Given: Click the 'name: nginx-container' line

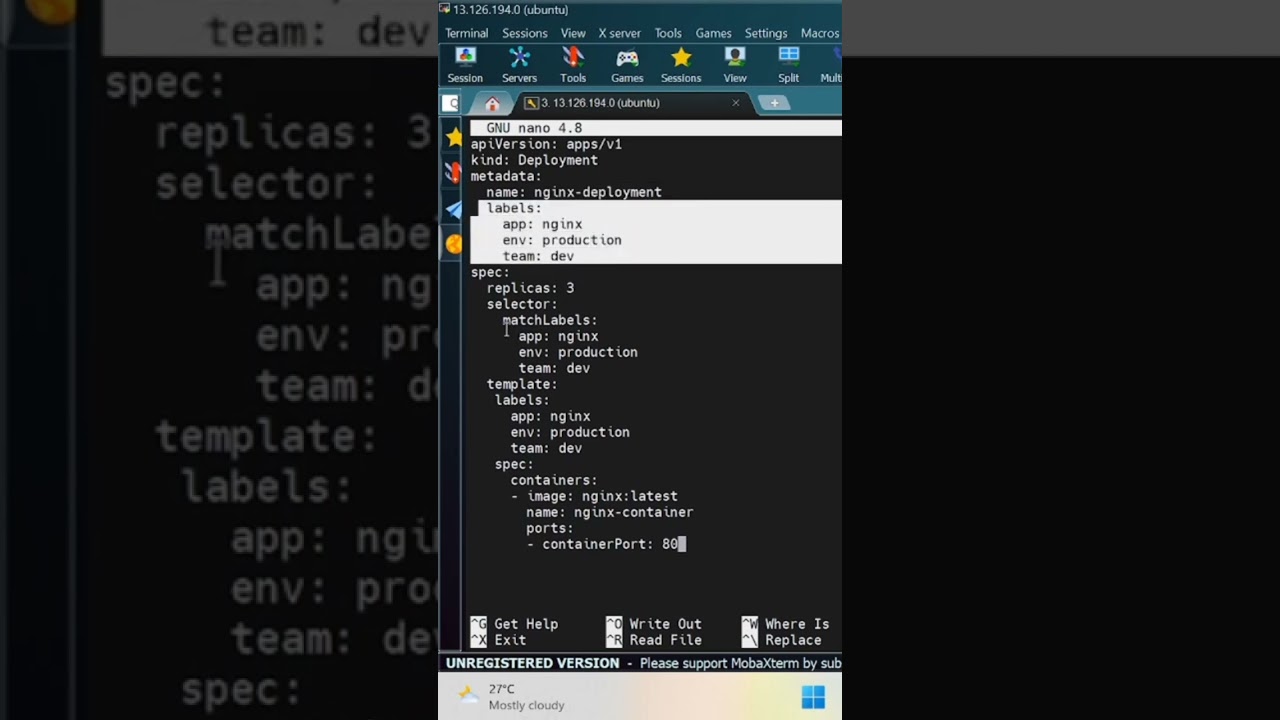Looking at the screenshot, I should click(x=610, y=512).
